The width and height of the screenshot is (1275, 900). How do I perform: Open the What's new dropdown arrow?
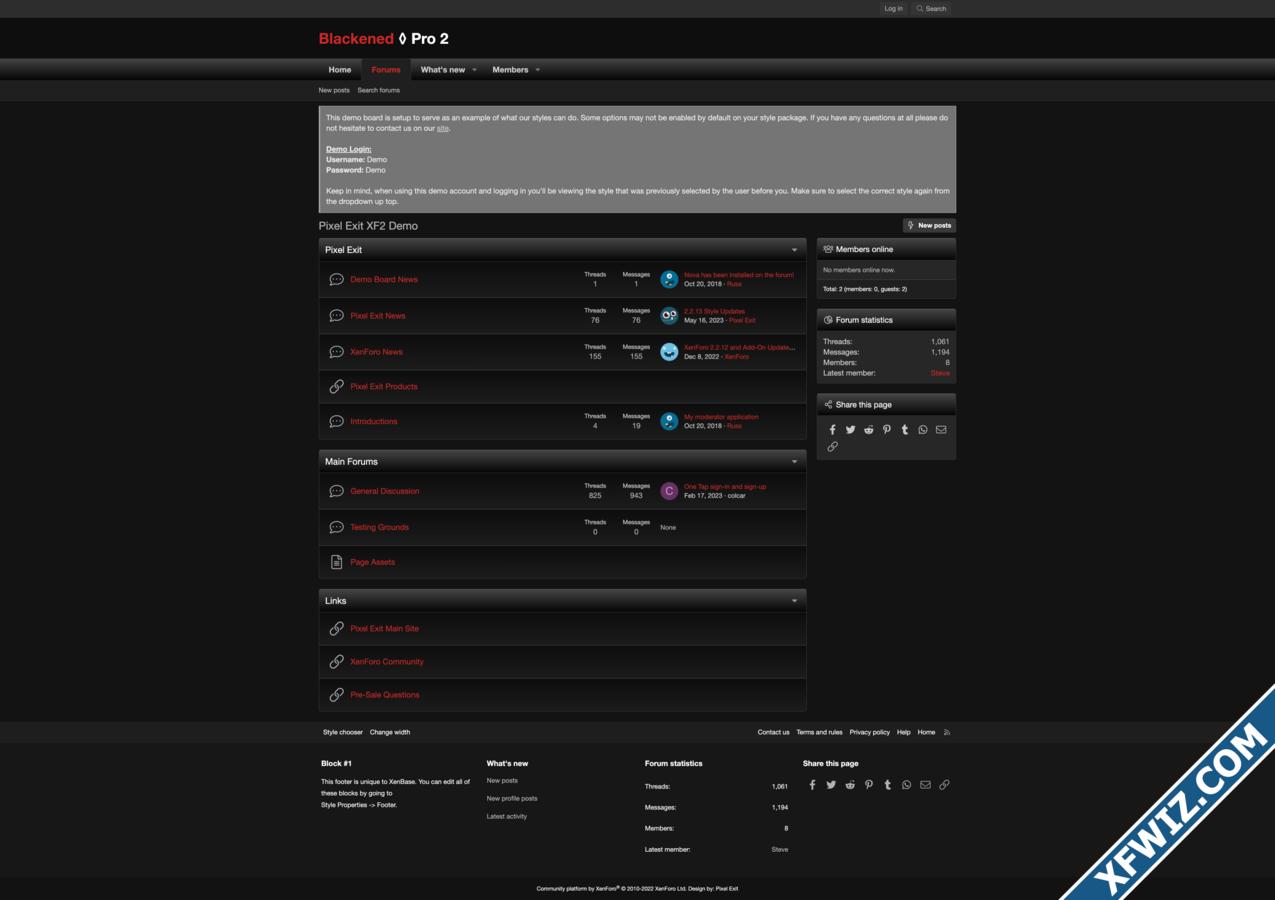tap(474, 70)
